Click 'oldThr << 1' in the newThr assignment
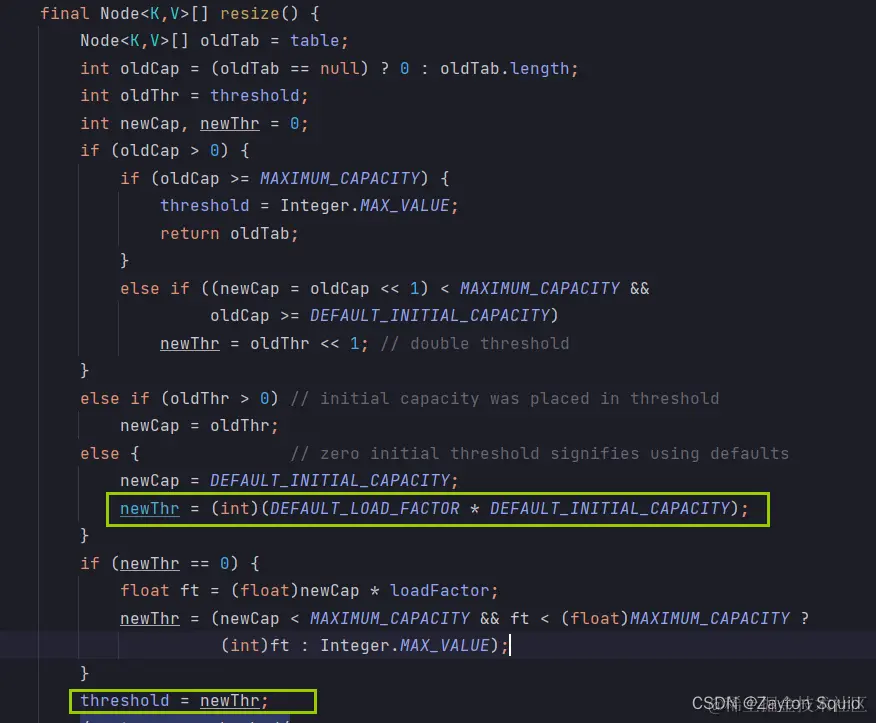Image resolution: width=876 pixels, height=723 pixels. pos(304,343)
